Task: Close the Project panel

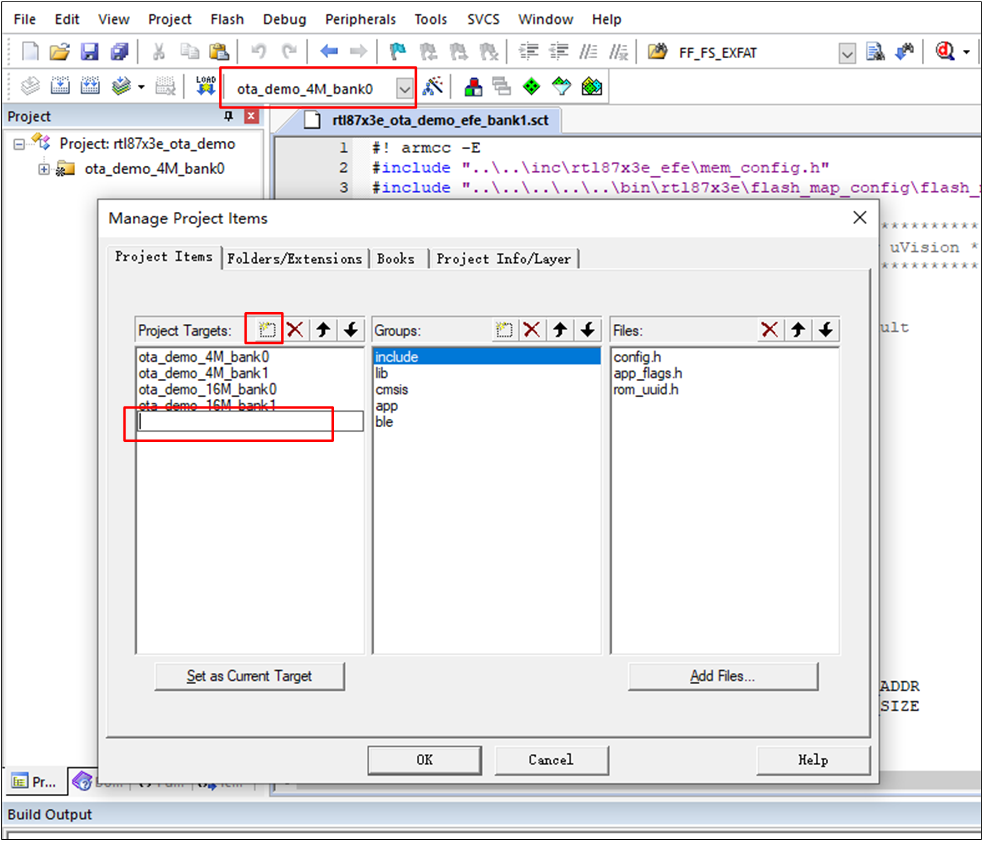Action: click(251, 116)
